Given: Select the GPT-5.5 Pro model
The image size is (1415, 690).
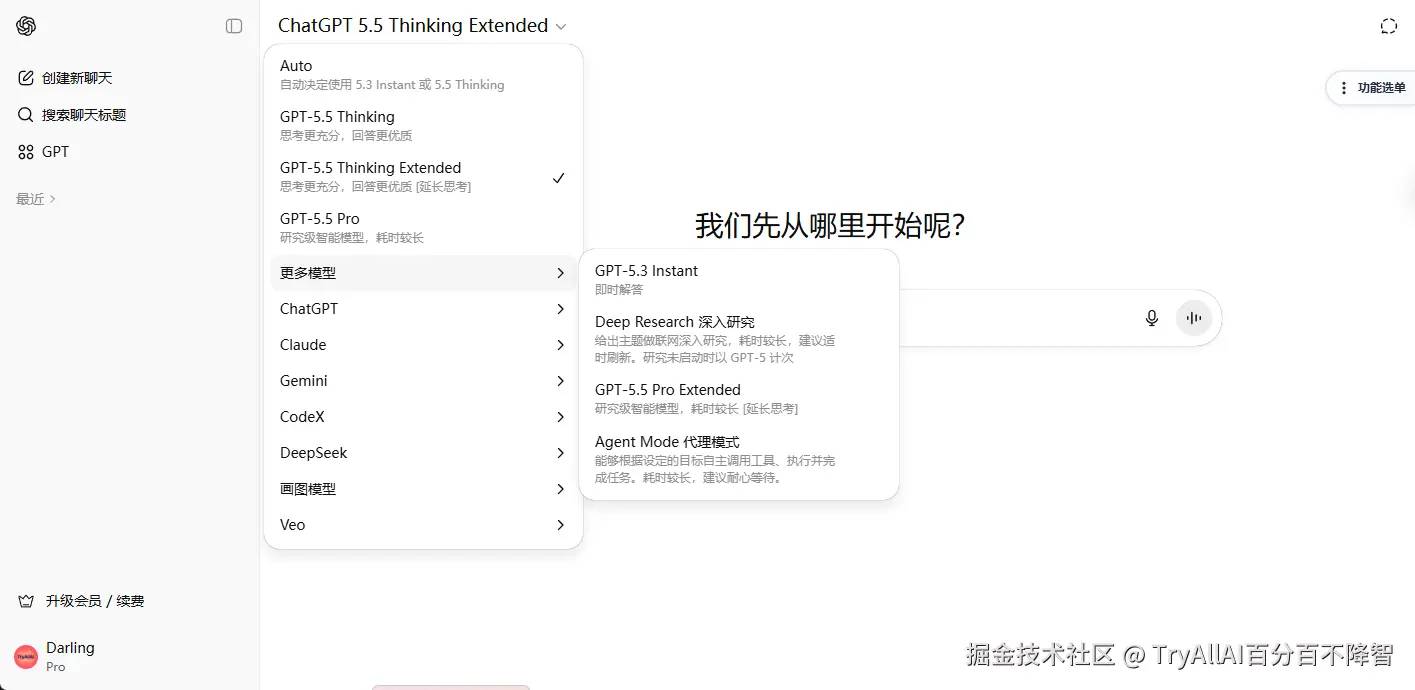Looking at the screenshot, I should click(423, 228).
